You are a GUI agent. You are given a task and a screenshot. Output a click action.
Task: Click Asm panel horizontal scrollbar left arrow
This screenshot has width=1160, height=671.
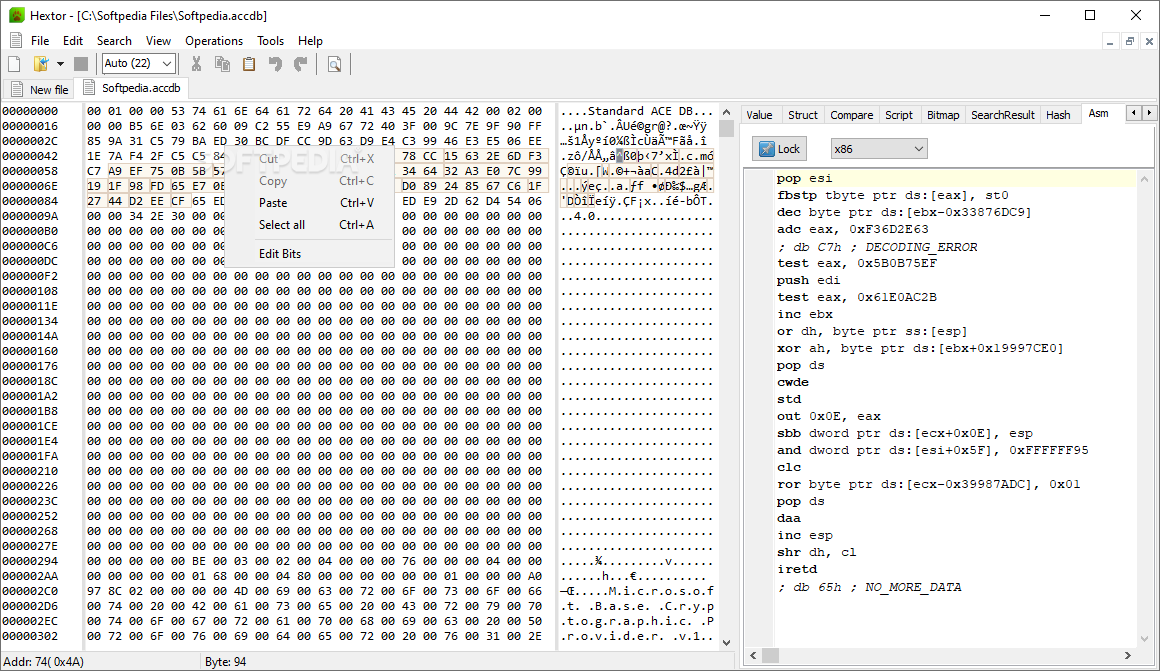(x=753, y=655)
